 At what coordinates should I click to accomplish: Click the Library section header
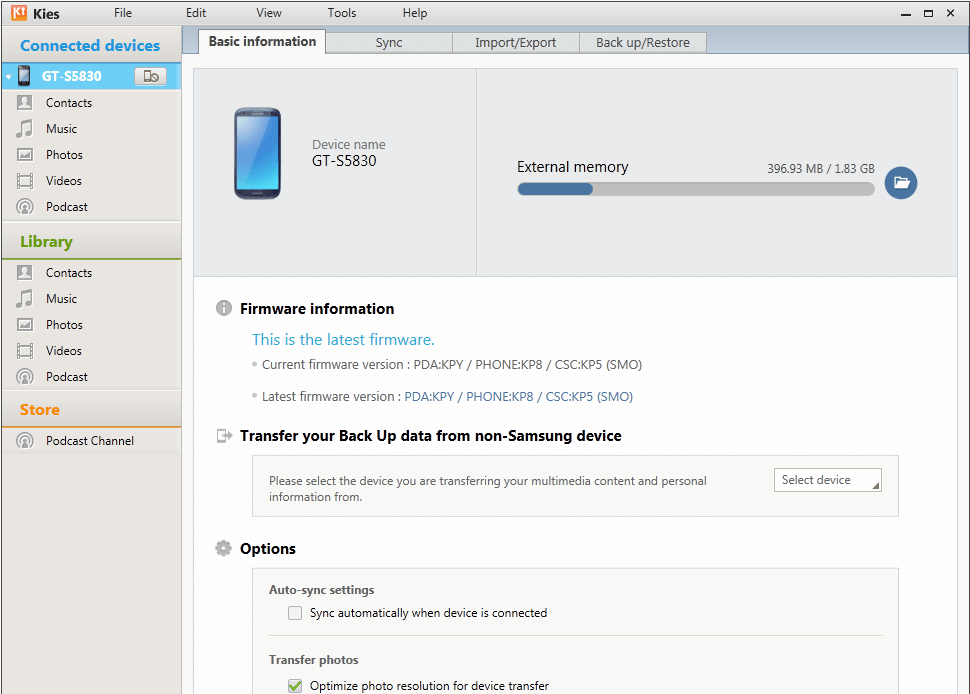click(x=46, y=242)
